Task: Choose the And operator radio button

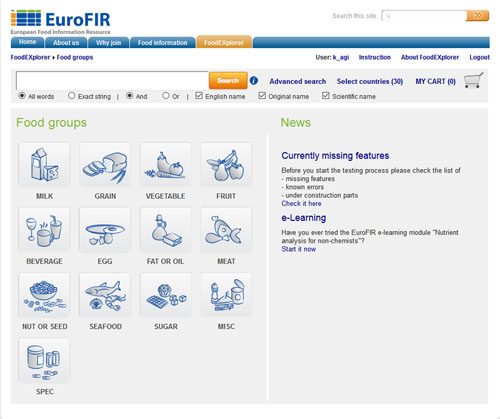Action: 129,96
